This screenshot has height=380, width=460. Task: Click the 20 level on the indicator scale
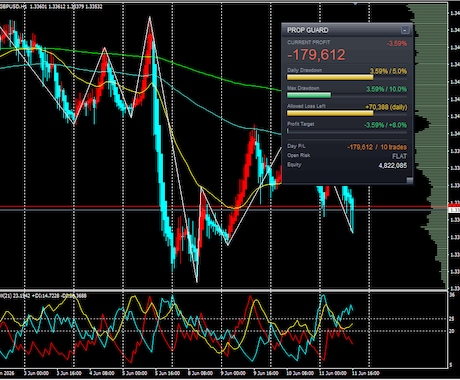click(x=452, y=331)
